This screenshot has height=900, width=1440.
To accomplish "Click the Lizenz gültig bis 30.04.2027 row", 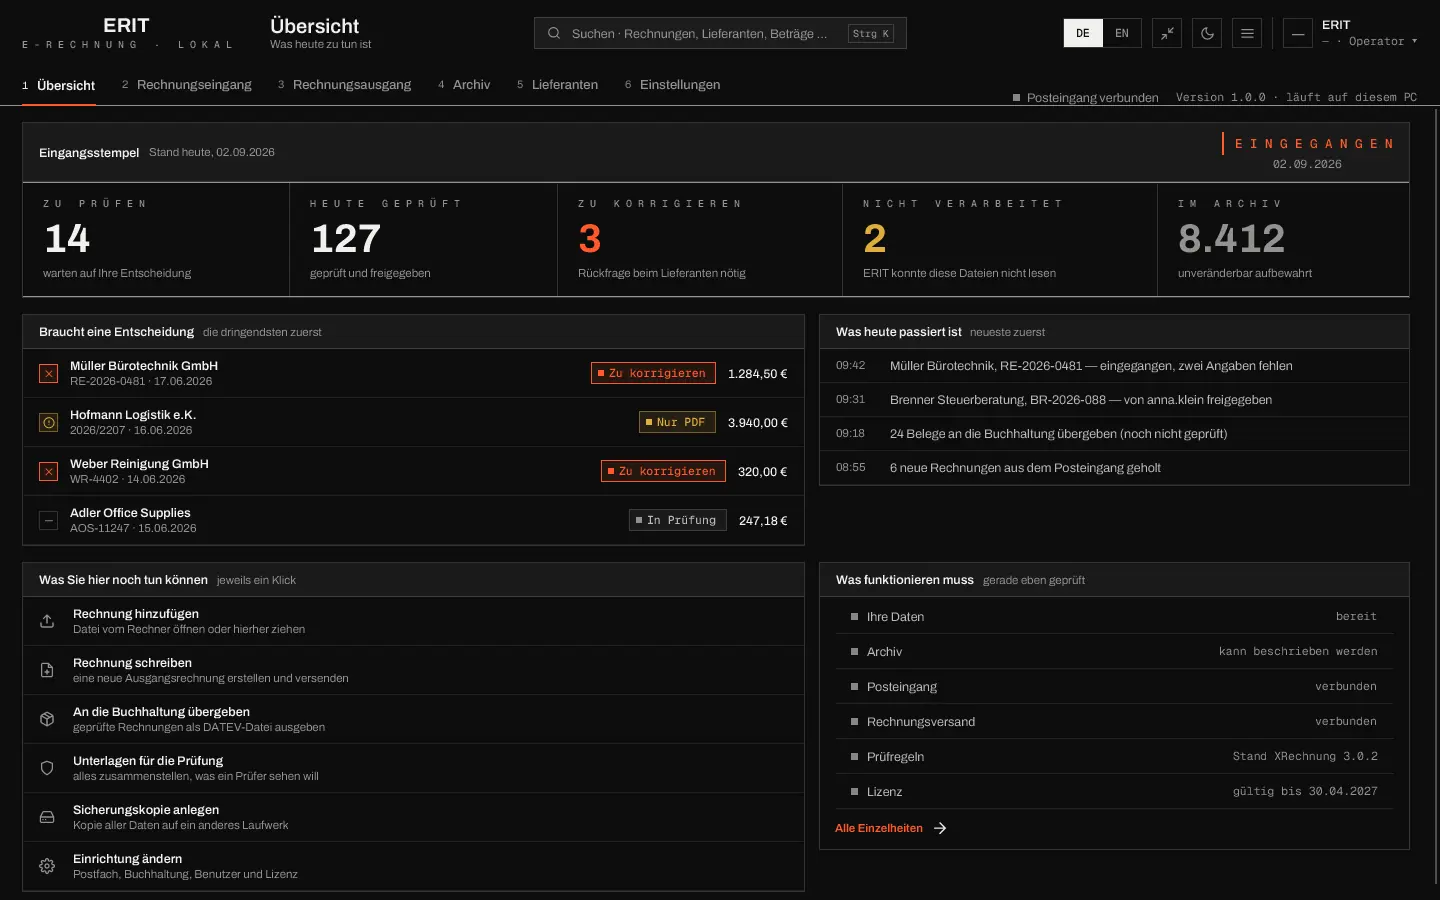I will tap(1114, 791).
